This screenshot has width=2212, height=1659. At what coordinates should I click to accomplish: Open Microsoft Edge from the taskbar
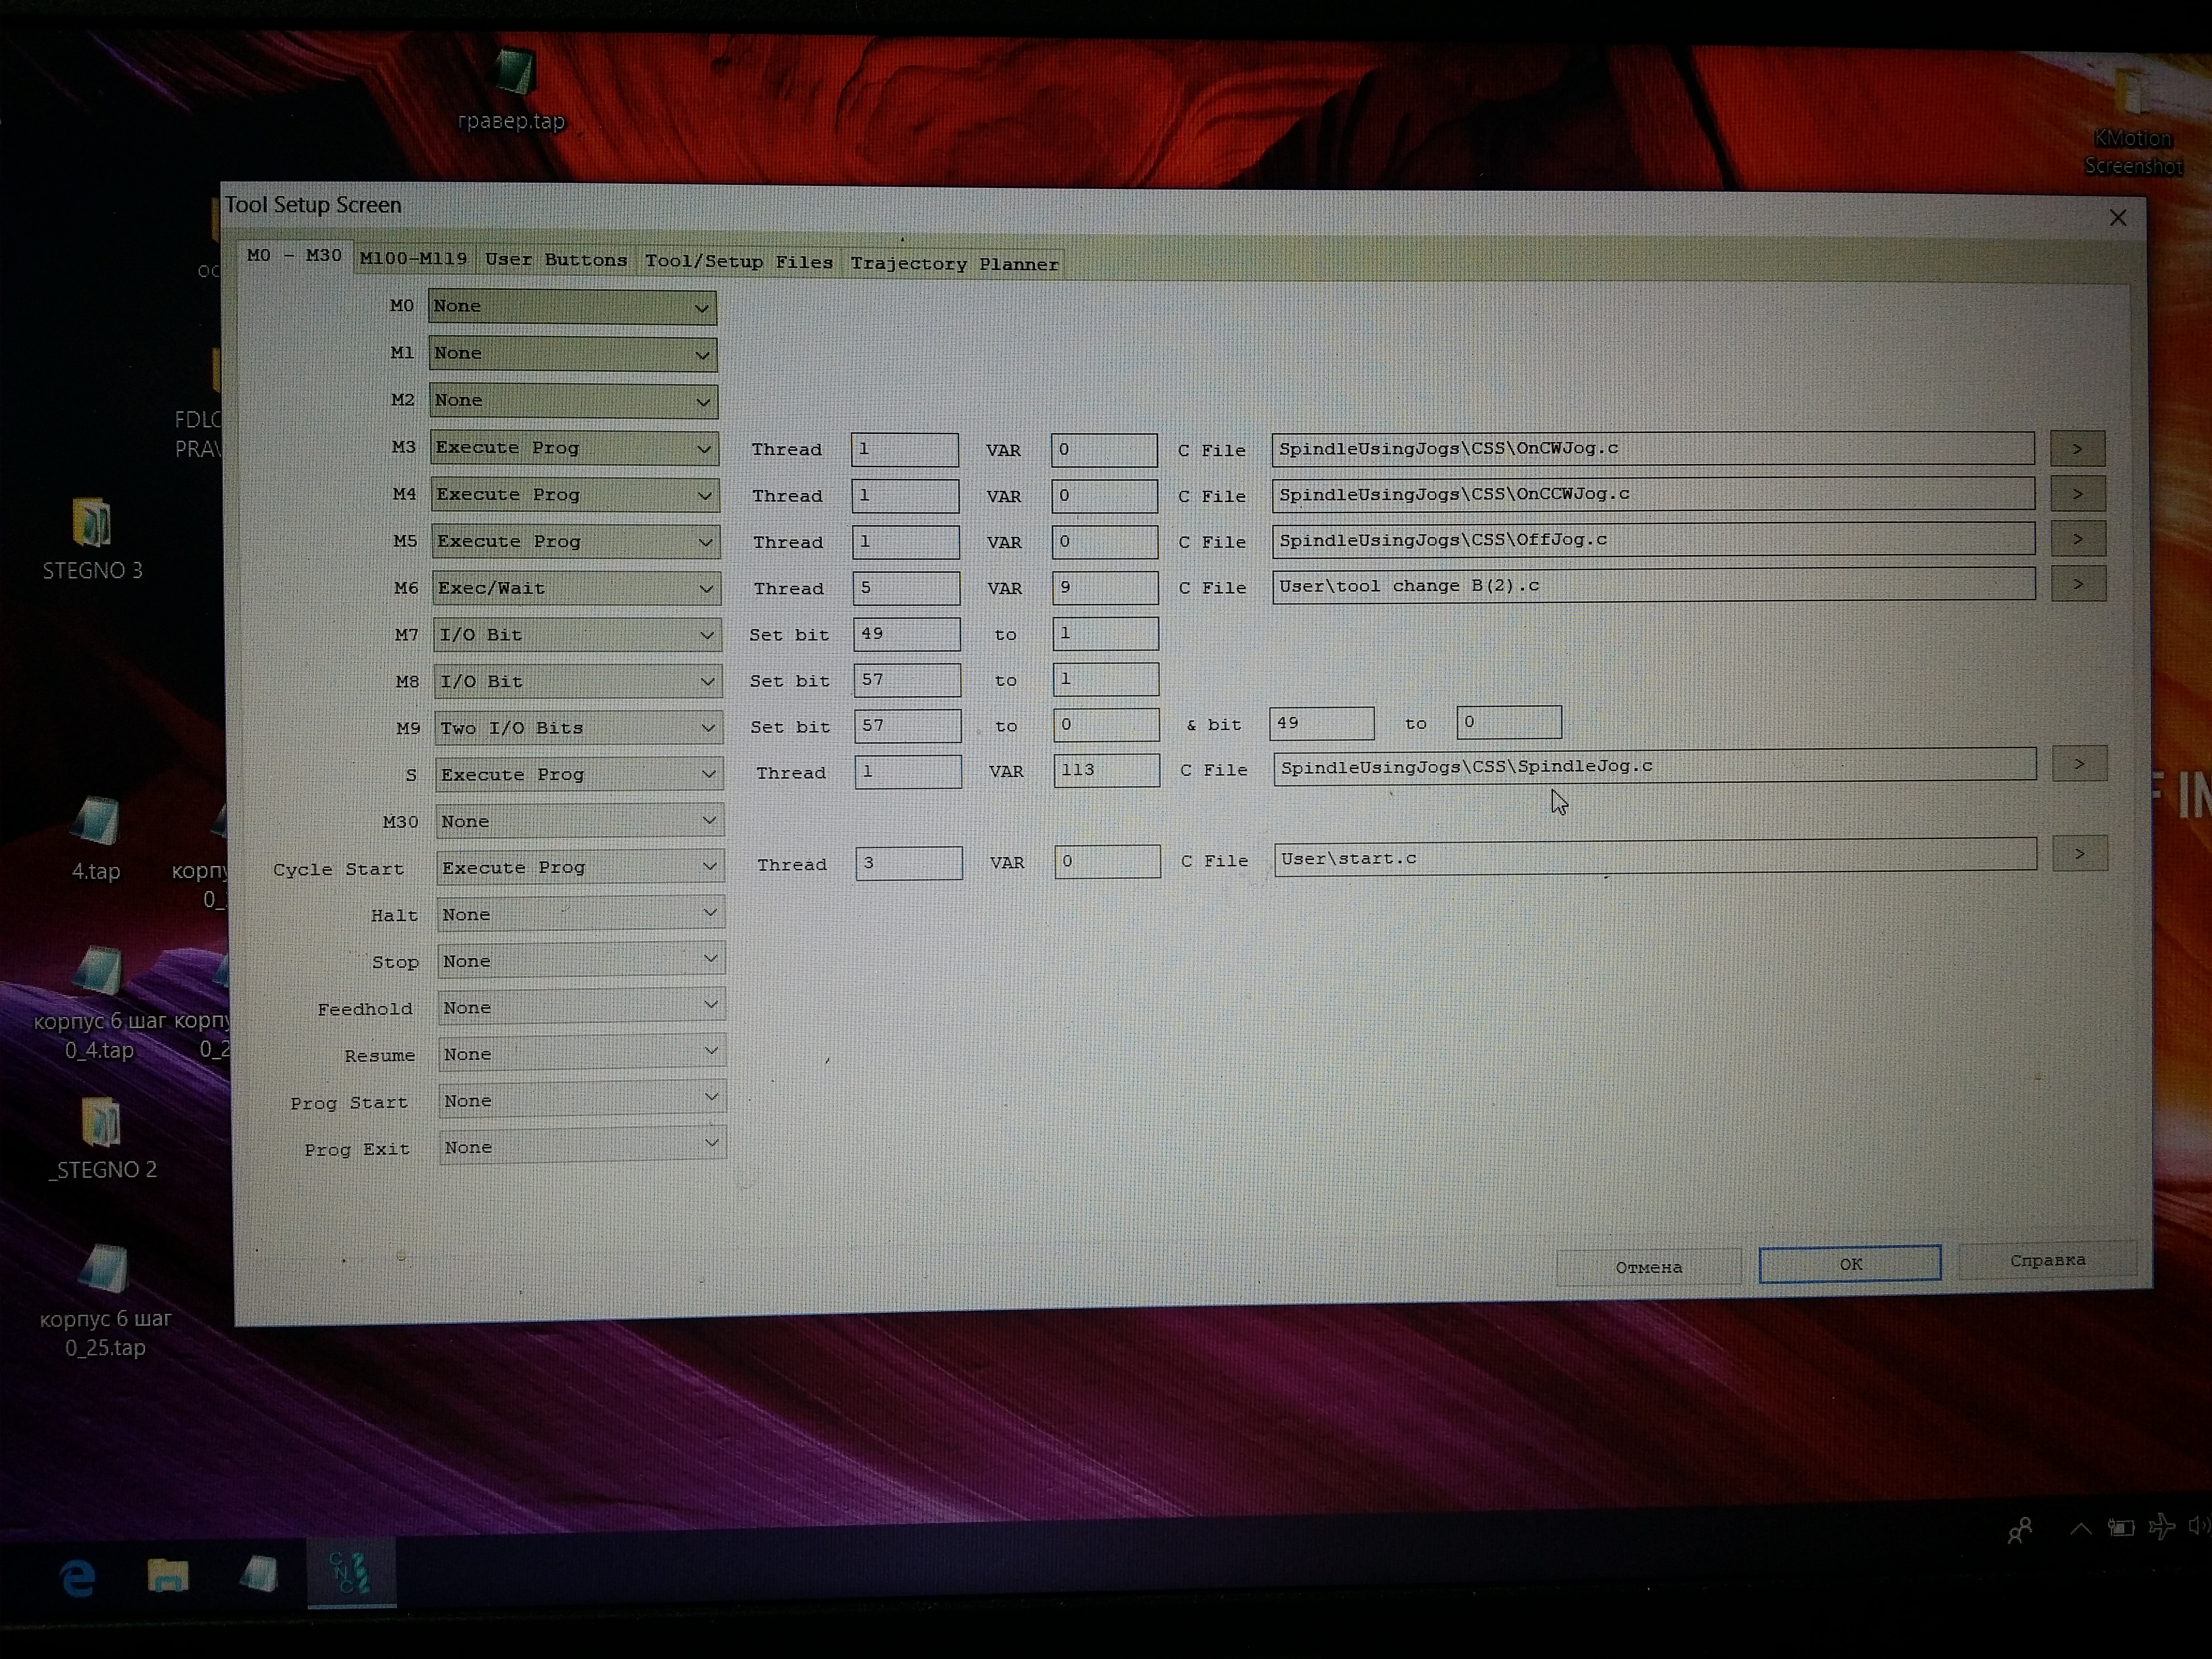point(78,1578)
